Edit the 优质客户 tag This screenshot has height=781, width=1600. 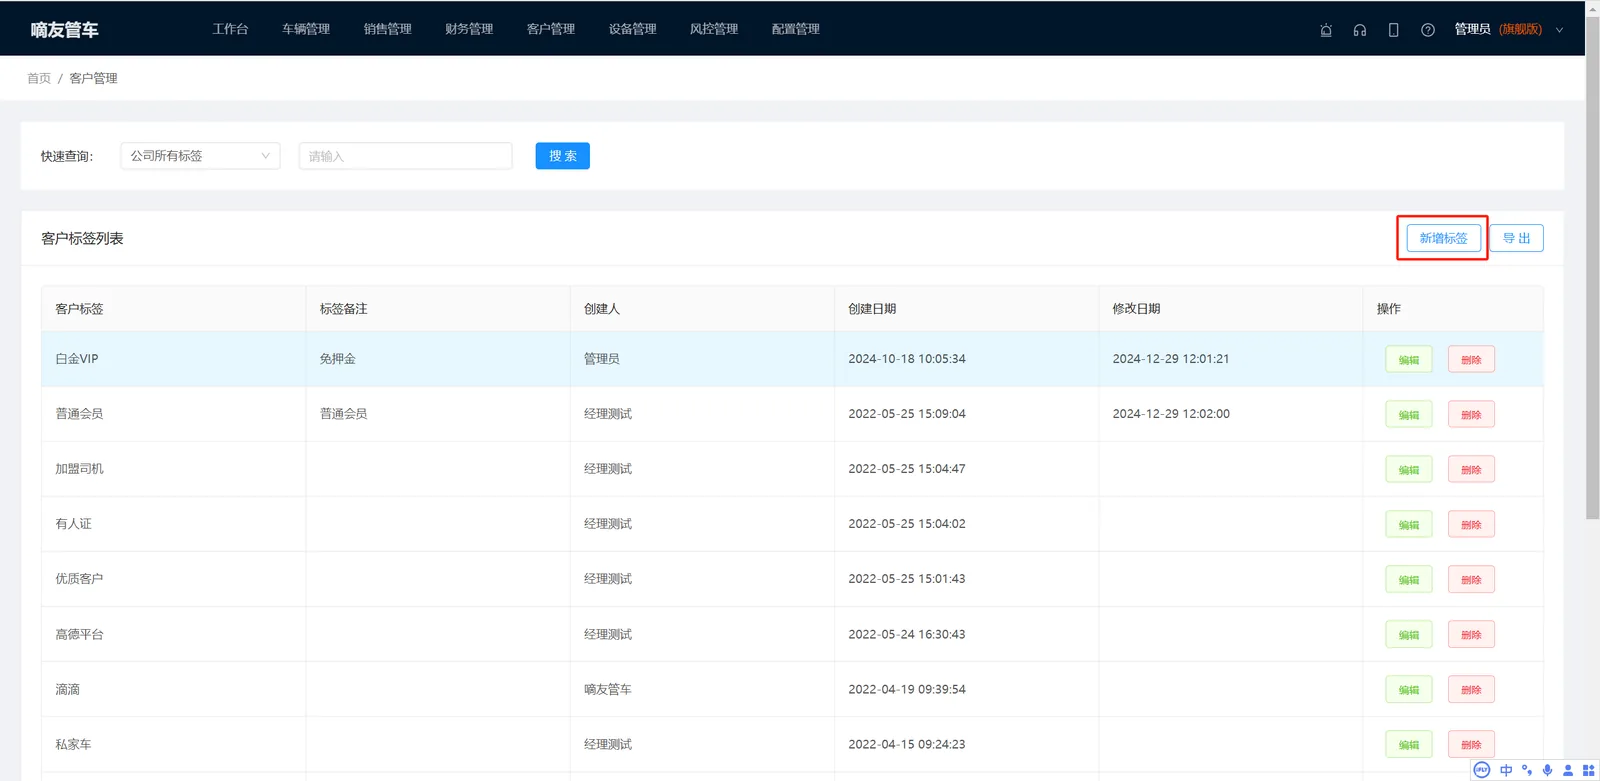(1409, 580)
